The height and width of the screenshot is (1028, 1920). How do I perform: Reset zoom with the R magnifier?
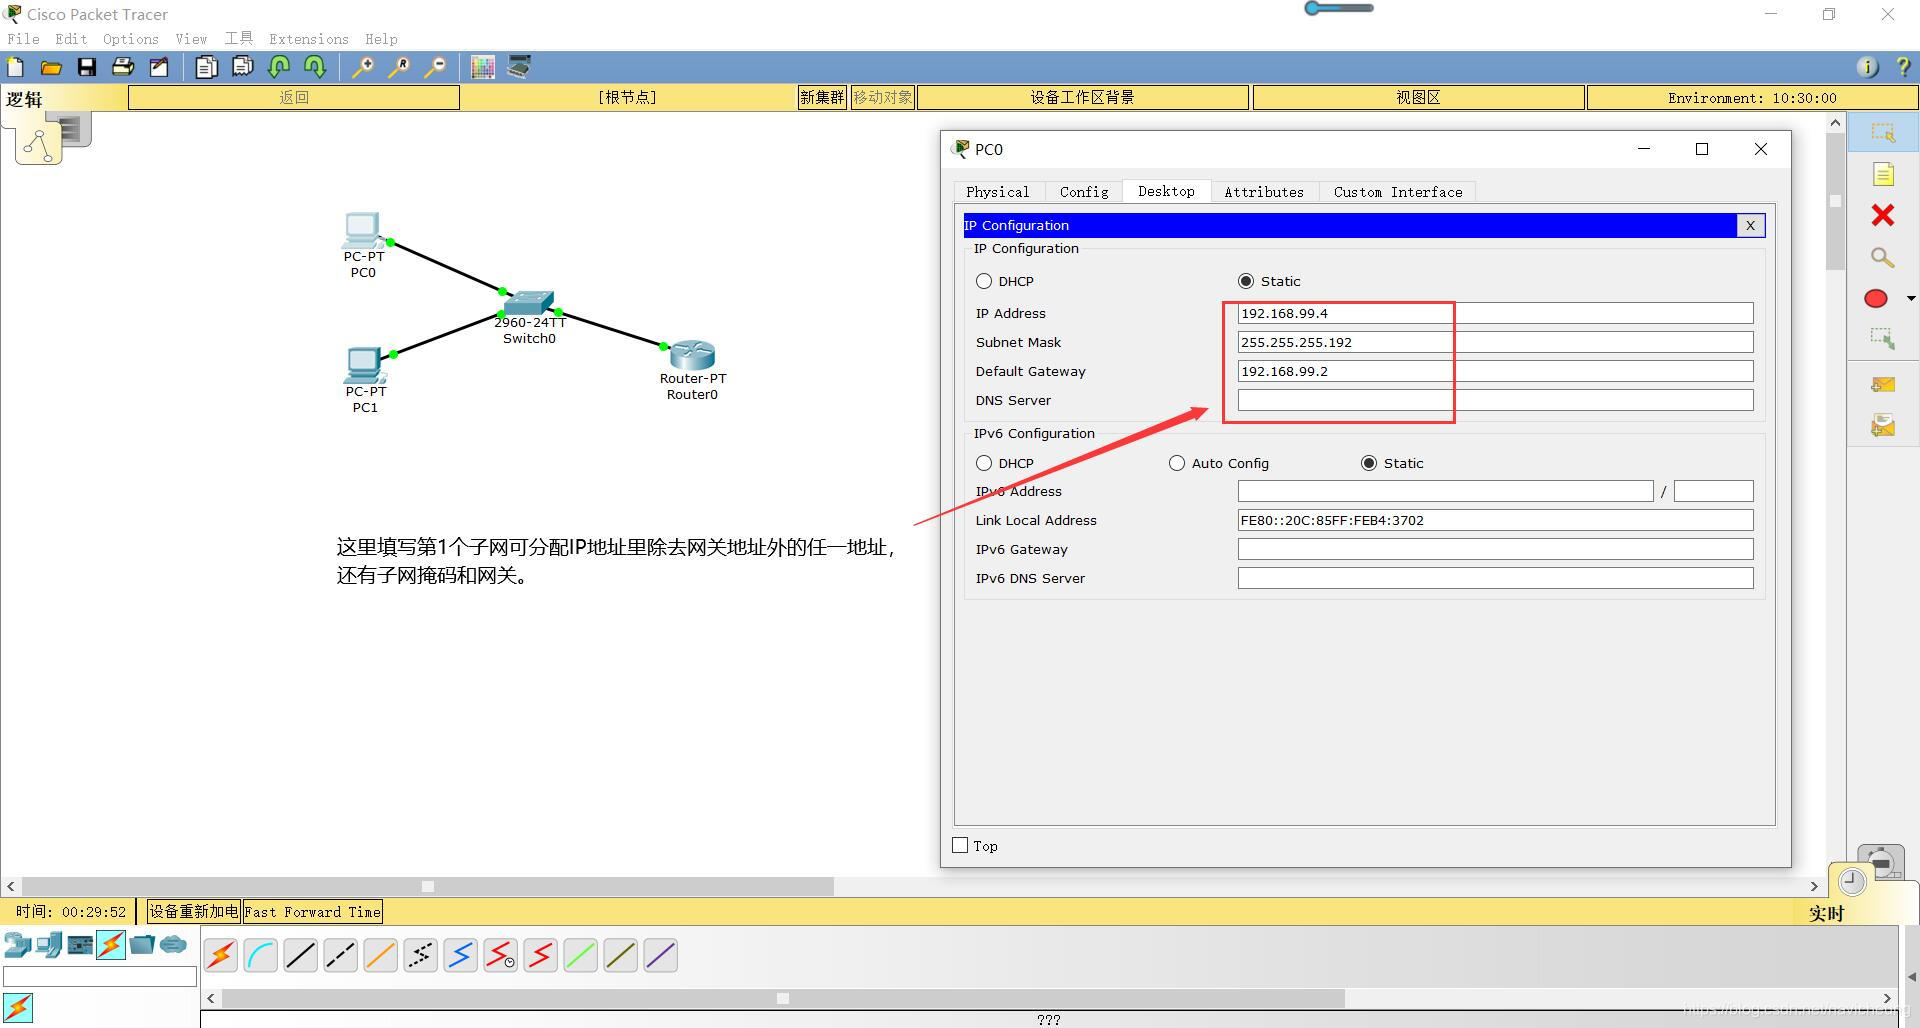point(399,67)
